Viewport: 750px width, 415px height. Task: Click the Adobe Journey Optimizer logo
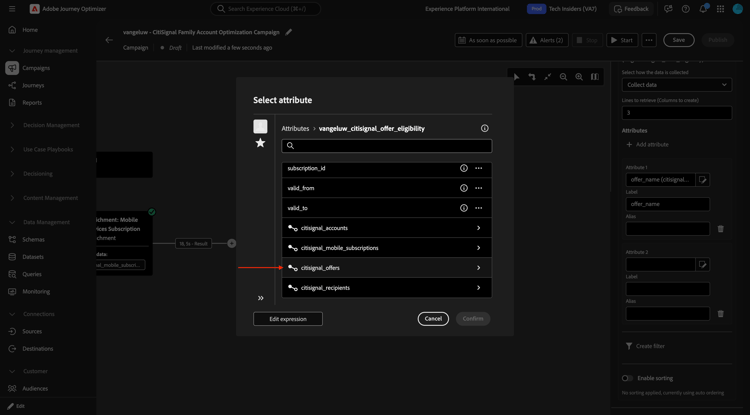coord(34,9)
